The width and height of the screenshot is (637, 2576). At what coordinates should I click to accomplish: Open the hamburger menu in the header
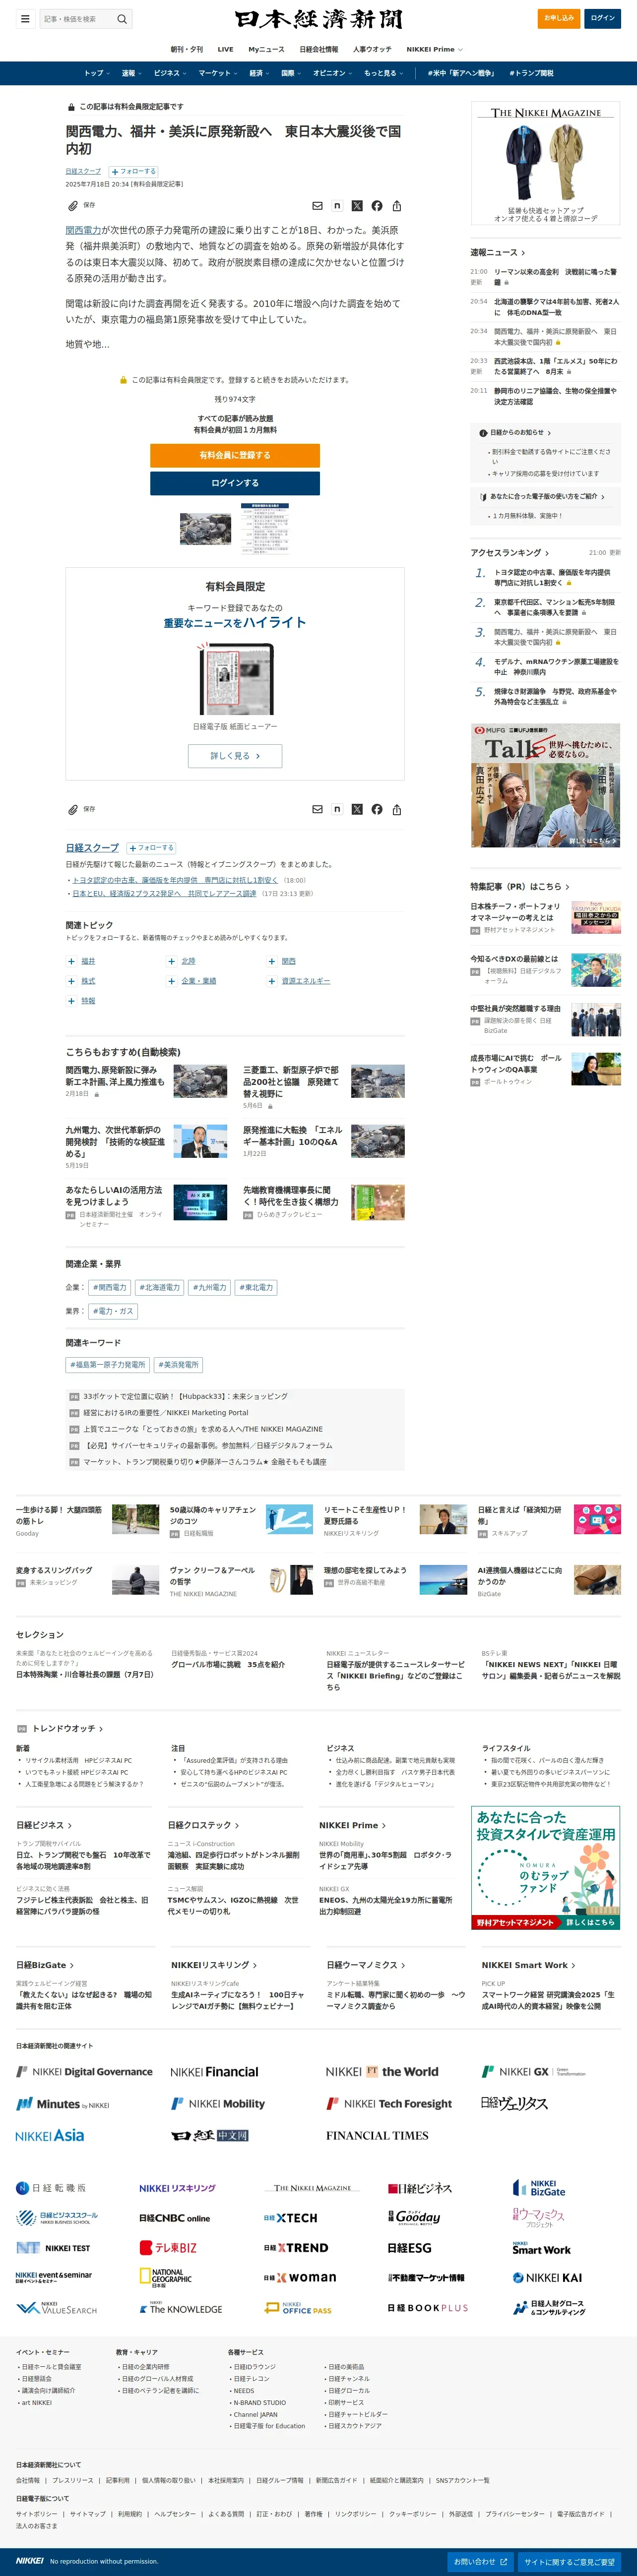(24, 18)
